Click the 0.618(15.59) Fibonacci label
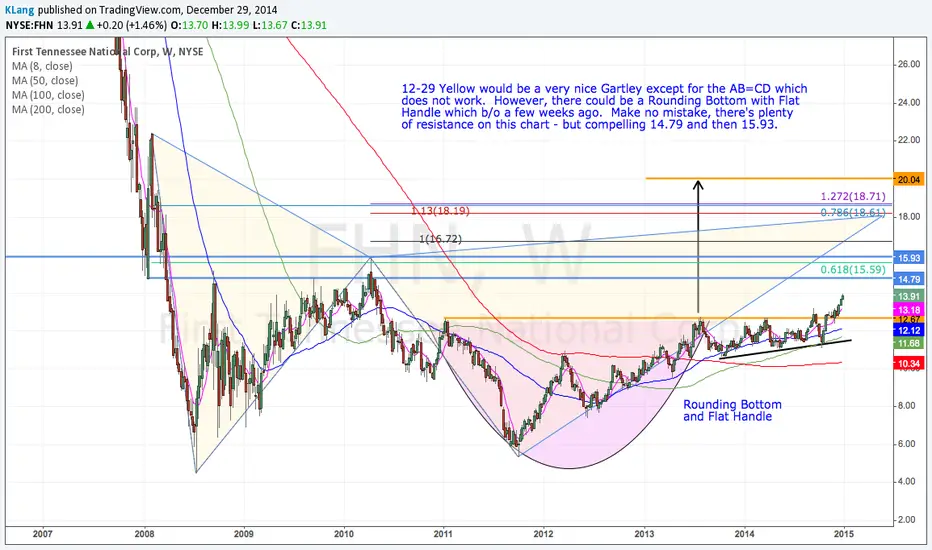 point(853,269)
